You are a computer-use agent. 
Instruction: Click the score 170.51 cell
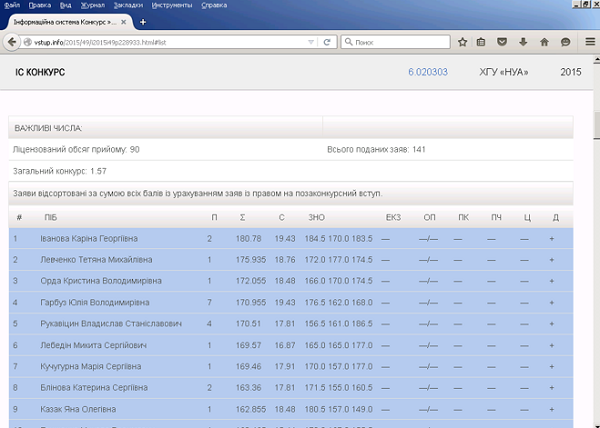[248, 324]
